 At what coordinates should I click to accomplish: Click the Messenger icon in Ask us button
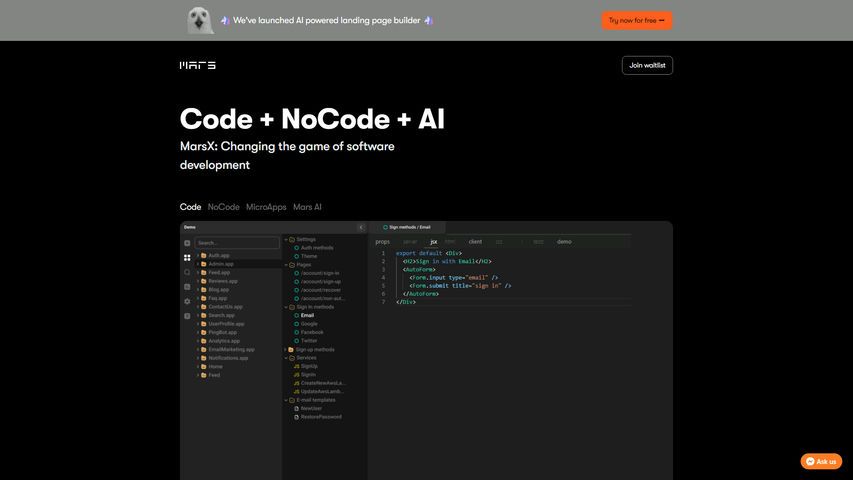tap(810, 461)
